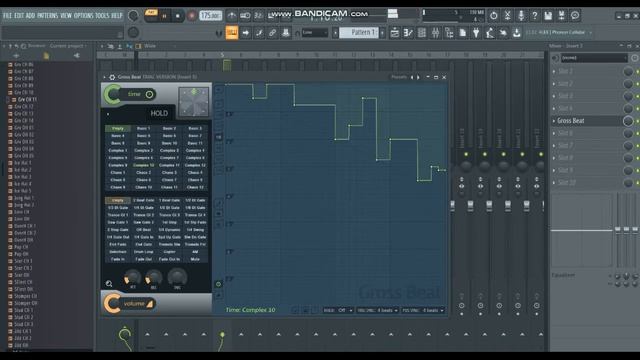Open the help question mark icon
Screen dimensions: 640x360
[x=534, y=16]
